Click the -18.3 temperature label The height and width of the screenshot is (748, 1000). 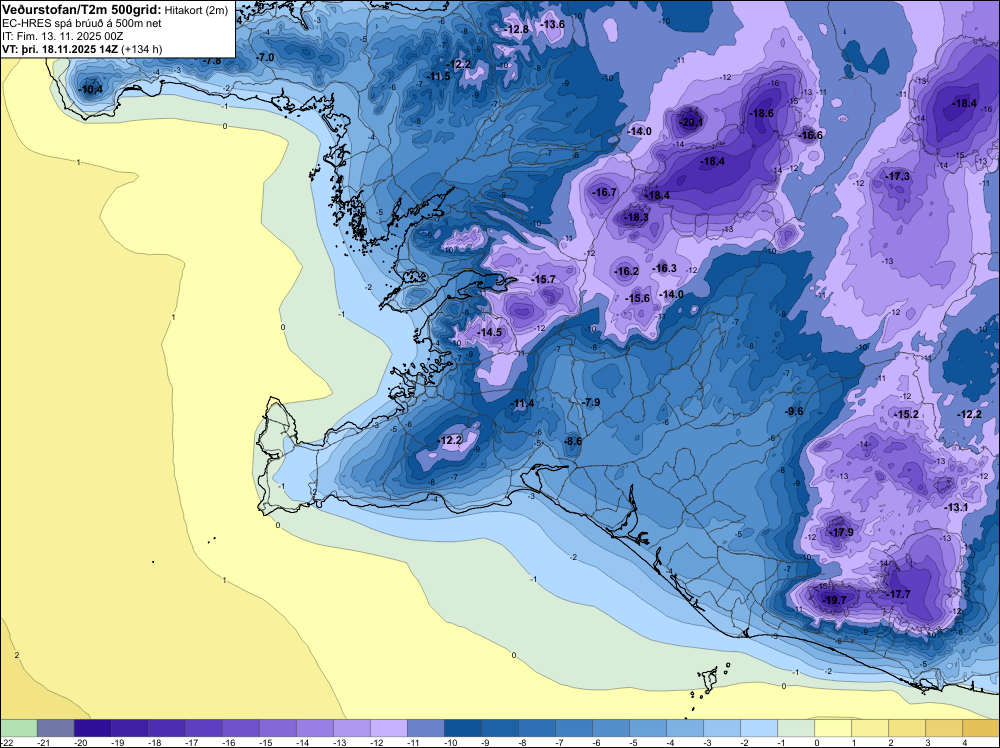(636, 217)
